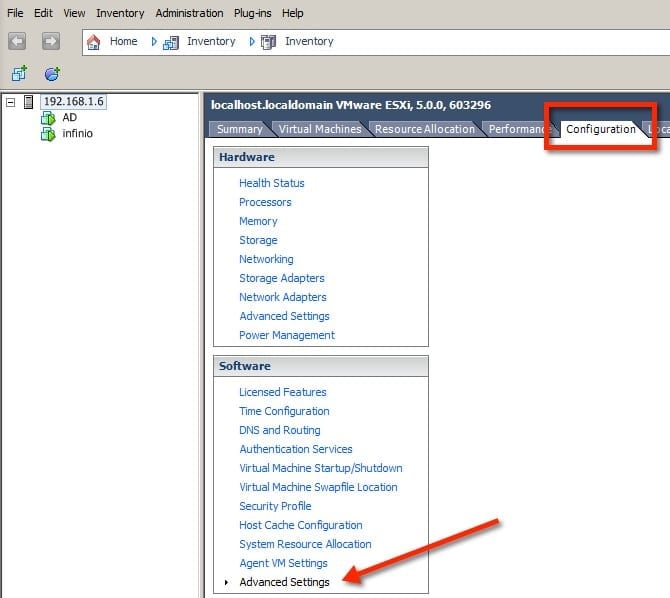
Task: Open Time Configuration link
Action: [285, 411]
